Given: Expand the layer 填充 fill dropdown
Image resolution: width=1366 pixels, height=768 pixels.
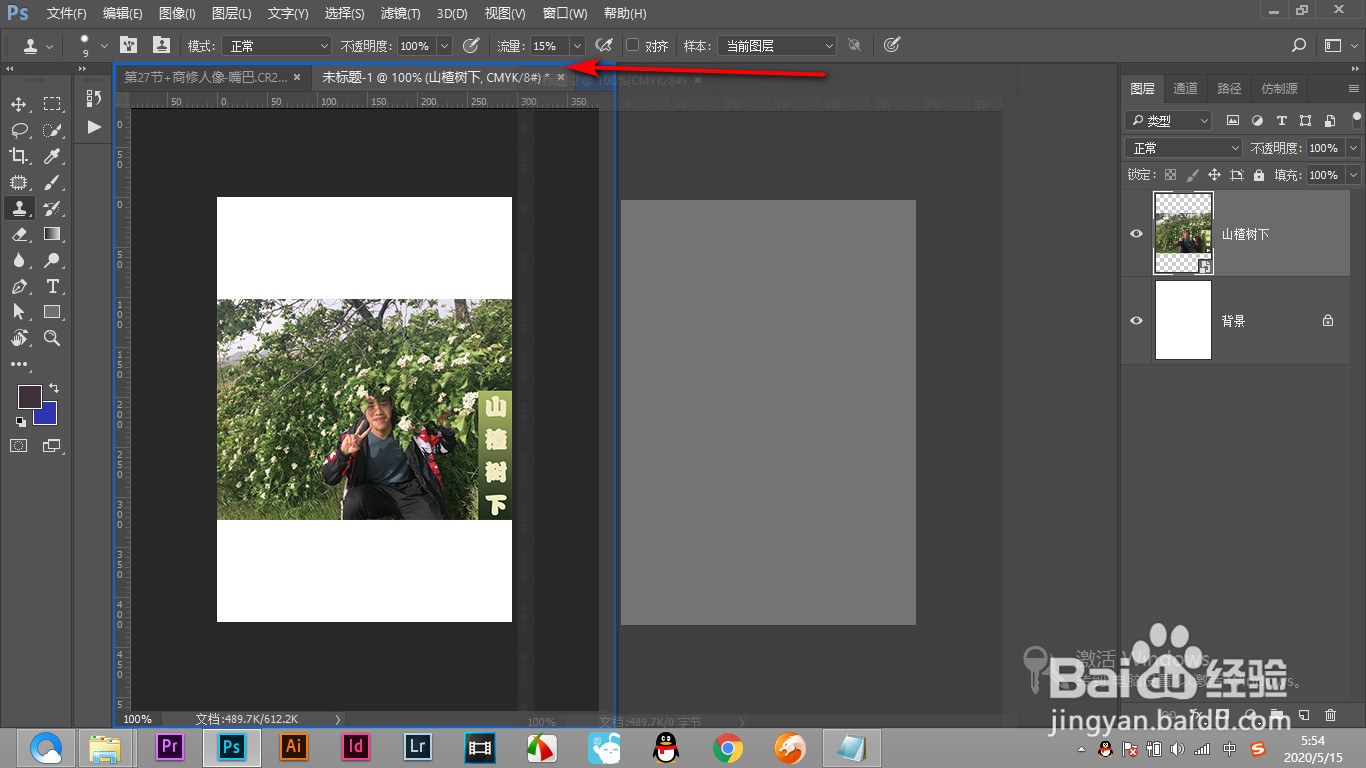Looking at the screenshot, I should pos(1353,175).
